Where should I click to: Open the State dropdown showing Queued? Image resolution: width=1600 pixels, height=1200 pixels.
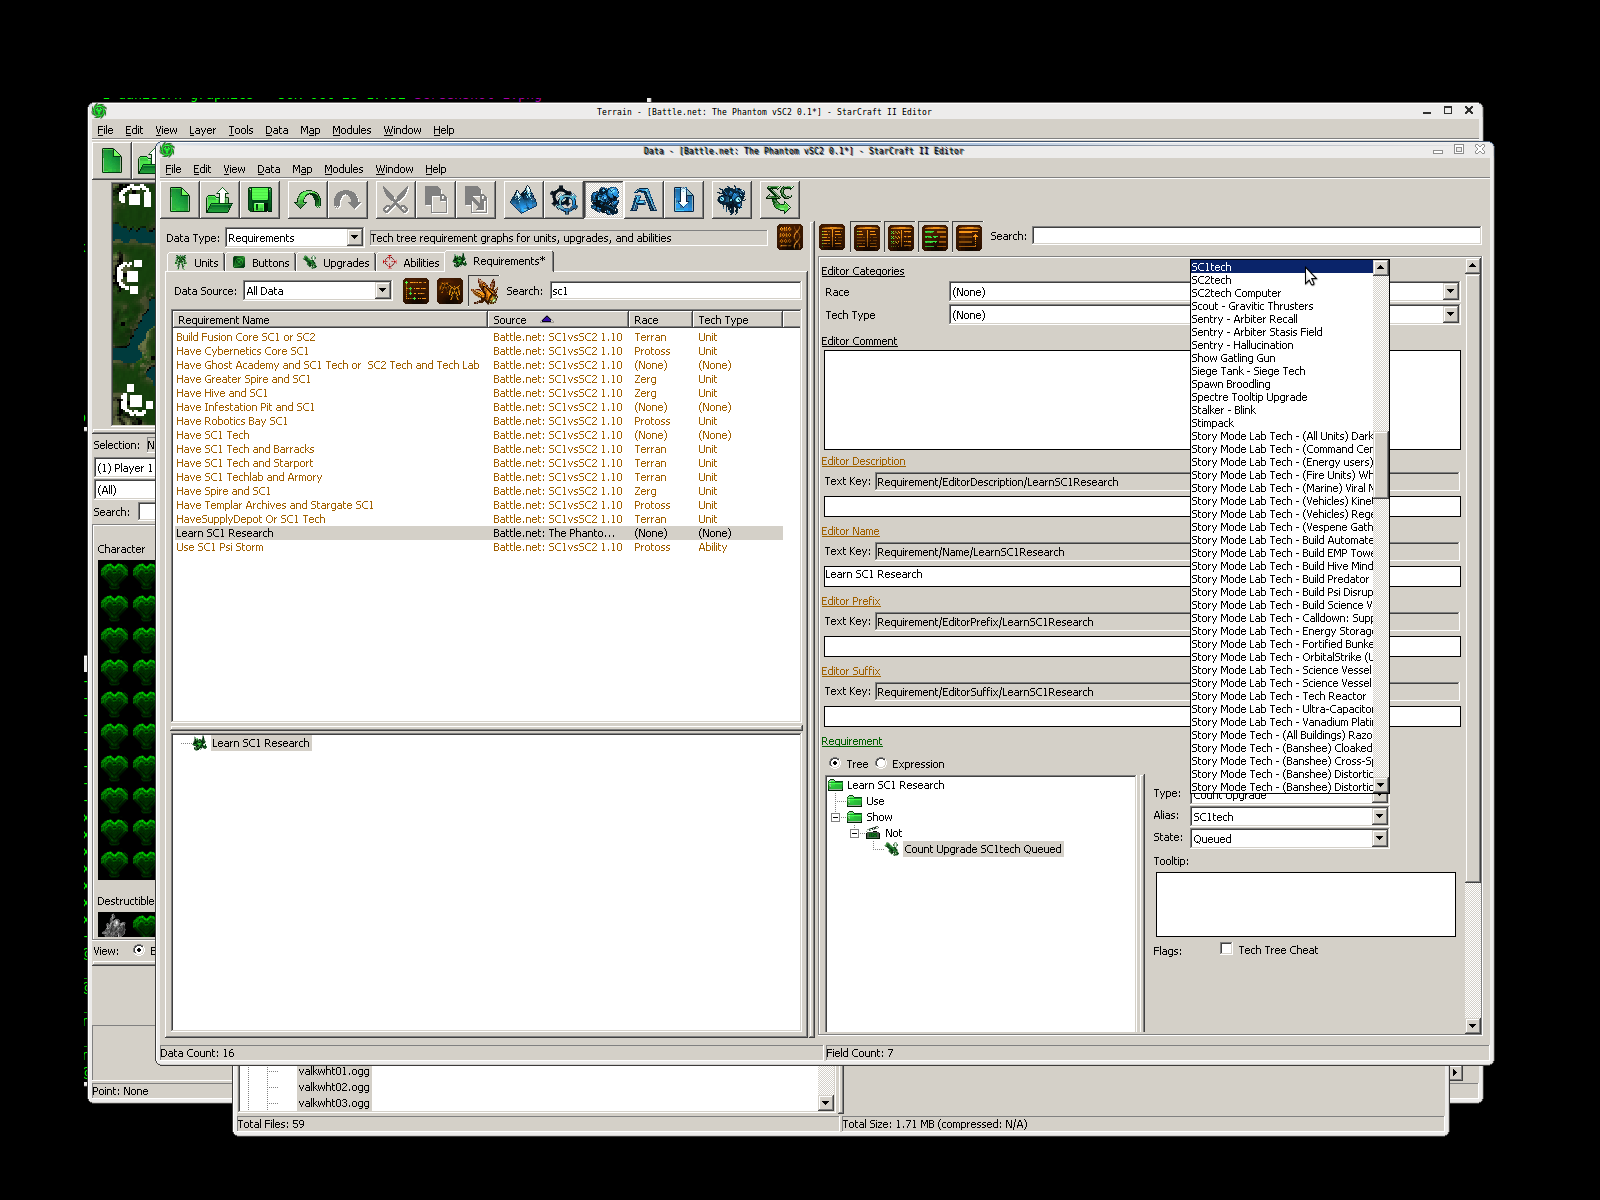[x=1379, y=839]
